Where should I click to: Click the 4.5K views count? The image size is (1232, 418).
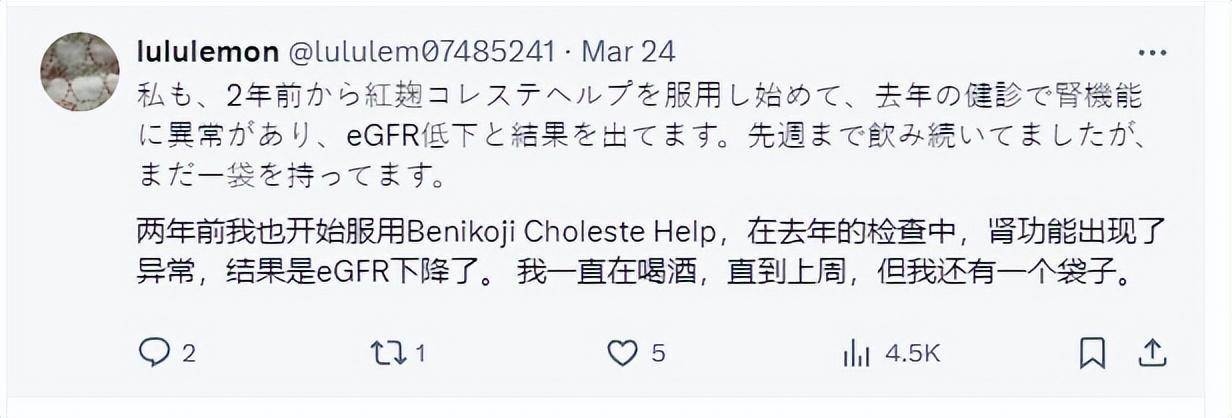[x=911, y=353]
